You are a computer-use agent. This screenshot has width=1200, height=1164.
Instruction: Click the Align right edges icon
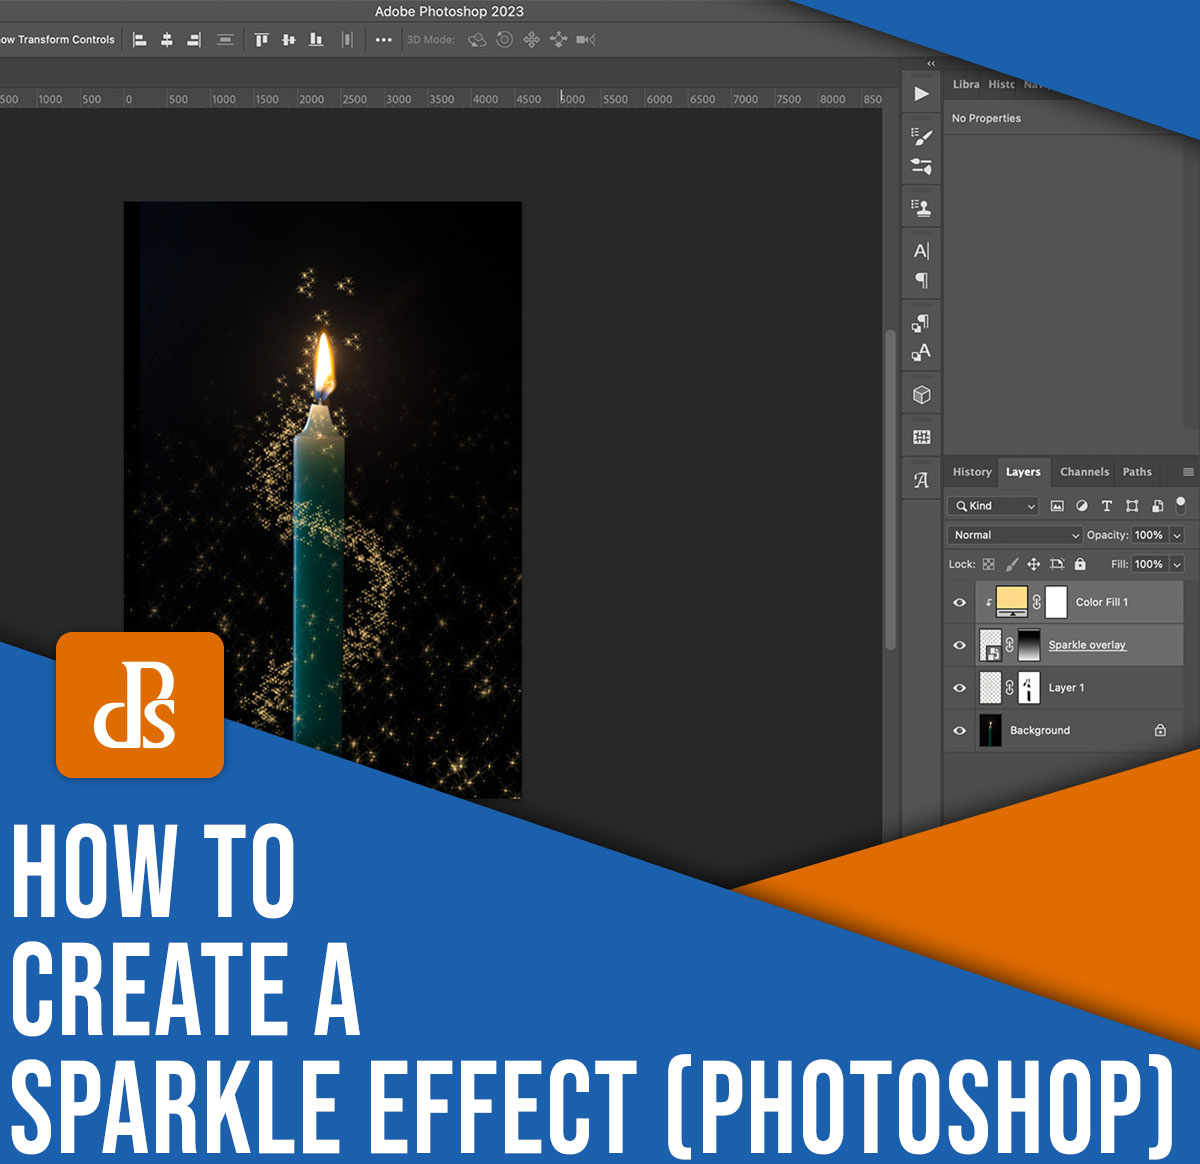coord(194,40)
